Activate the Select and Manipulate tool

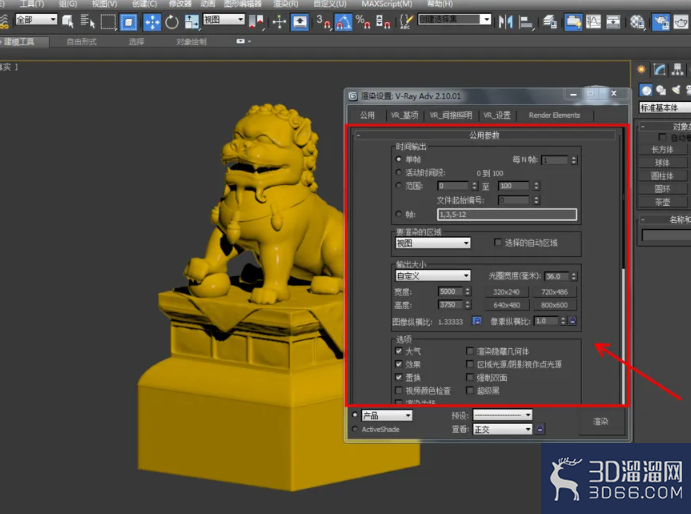click(279, 21)
